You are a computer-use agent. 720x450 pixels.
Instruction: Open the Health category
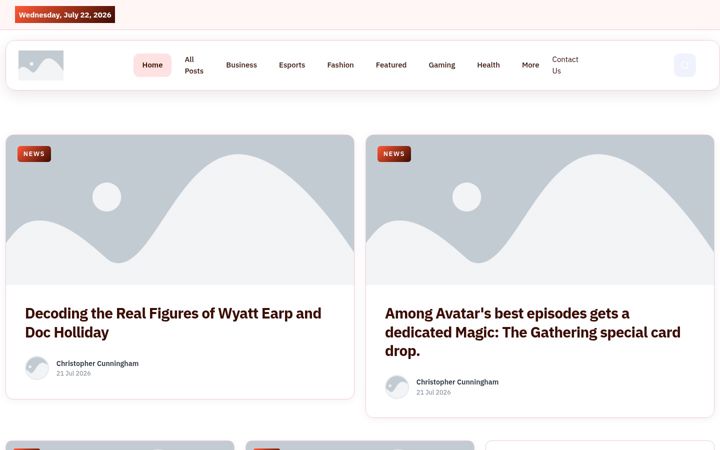coord(489,65)
